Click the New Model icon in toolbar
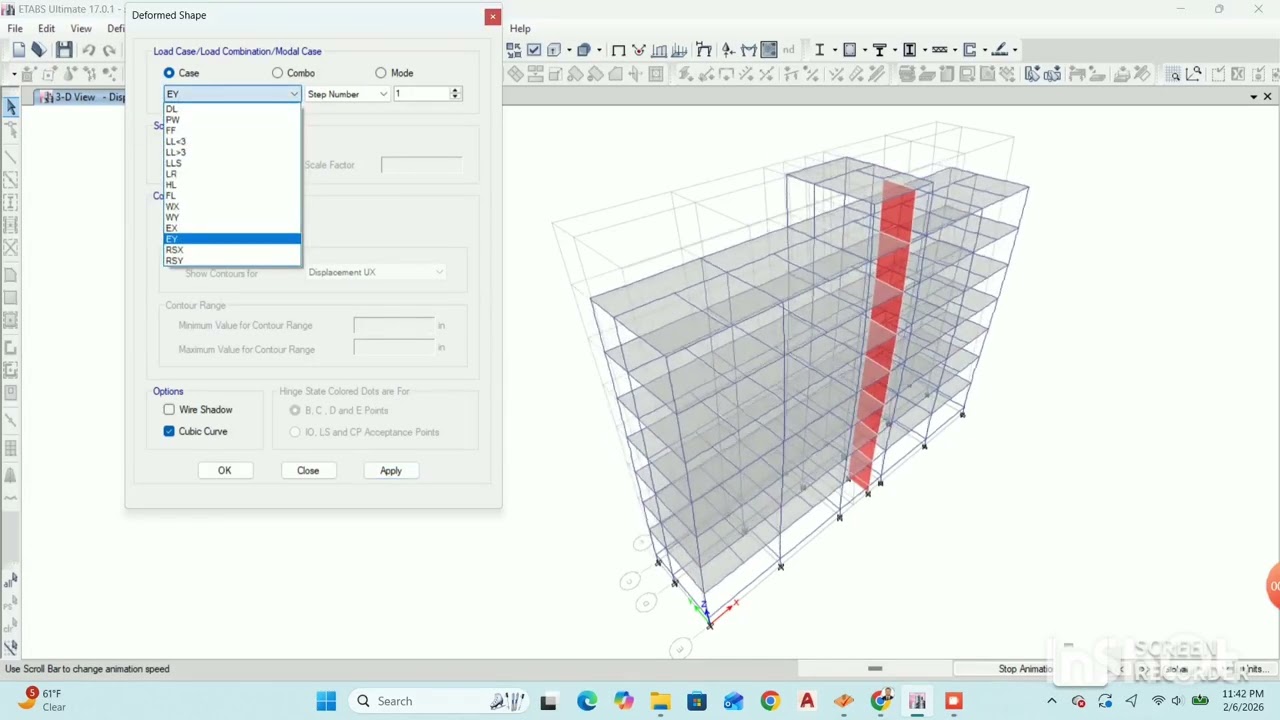The height and width of the screenshot is (720, 1280). pyautogui.click(x=18, y=50)
